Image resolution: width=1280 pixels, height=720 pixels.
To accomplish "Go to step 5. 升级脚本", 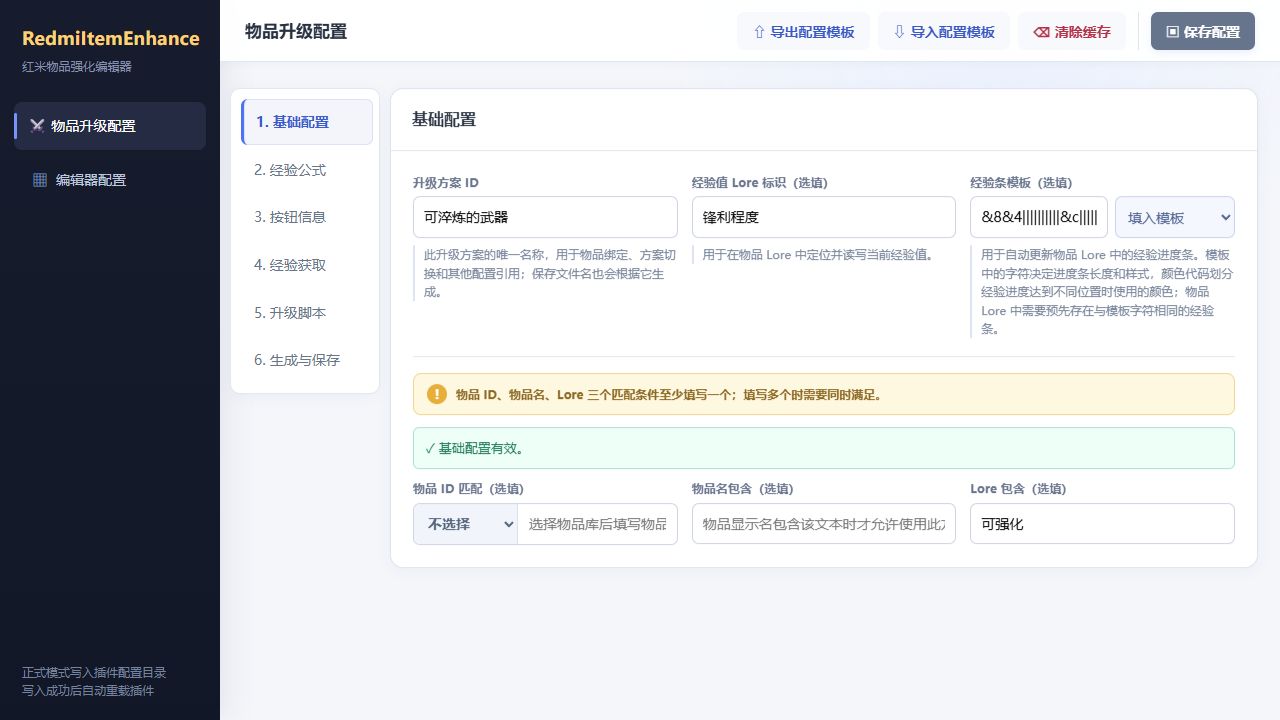I will coord(305,313).
